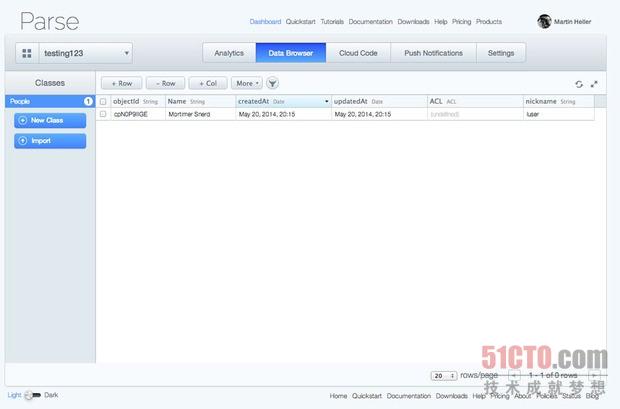
Task: Click the nickname column header
Action: click(x=558, y=102)
